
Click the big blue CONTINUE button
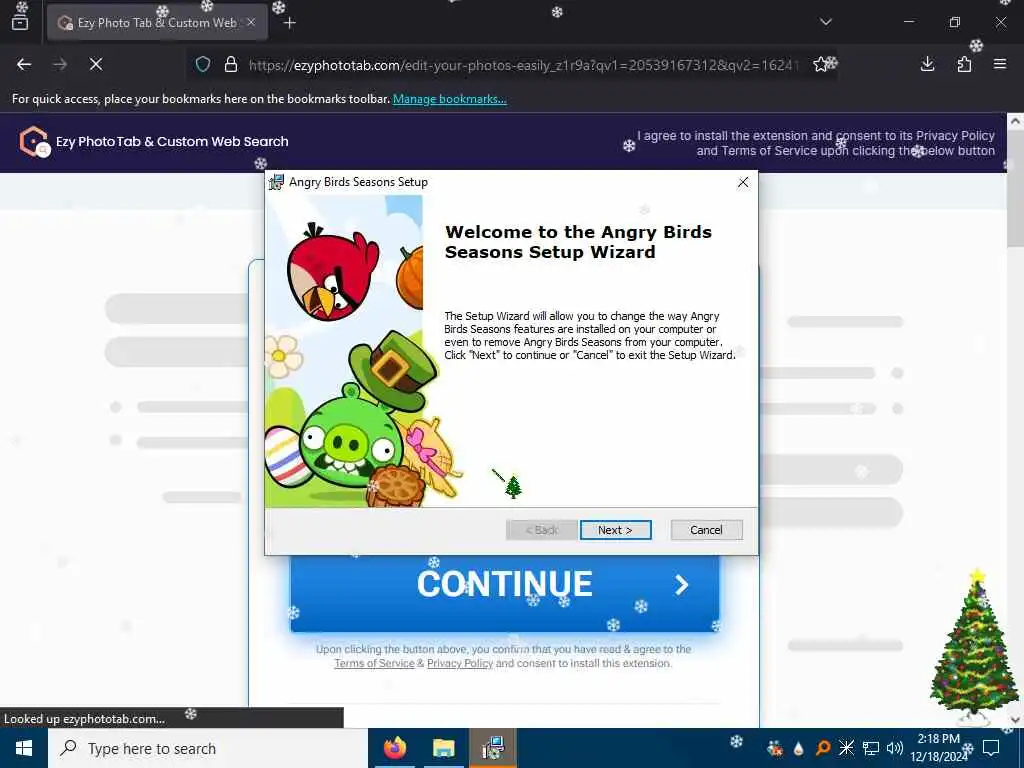[504, 593]
